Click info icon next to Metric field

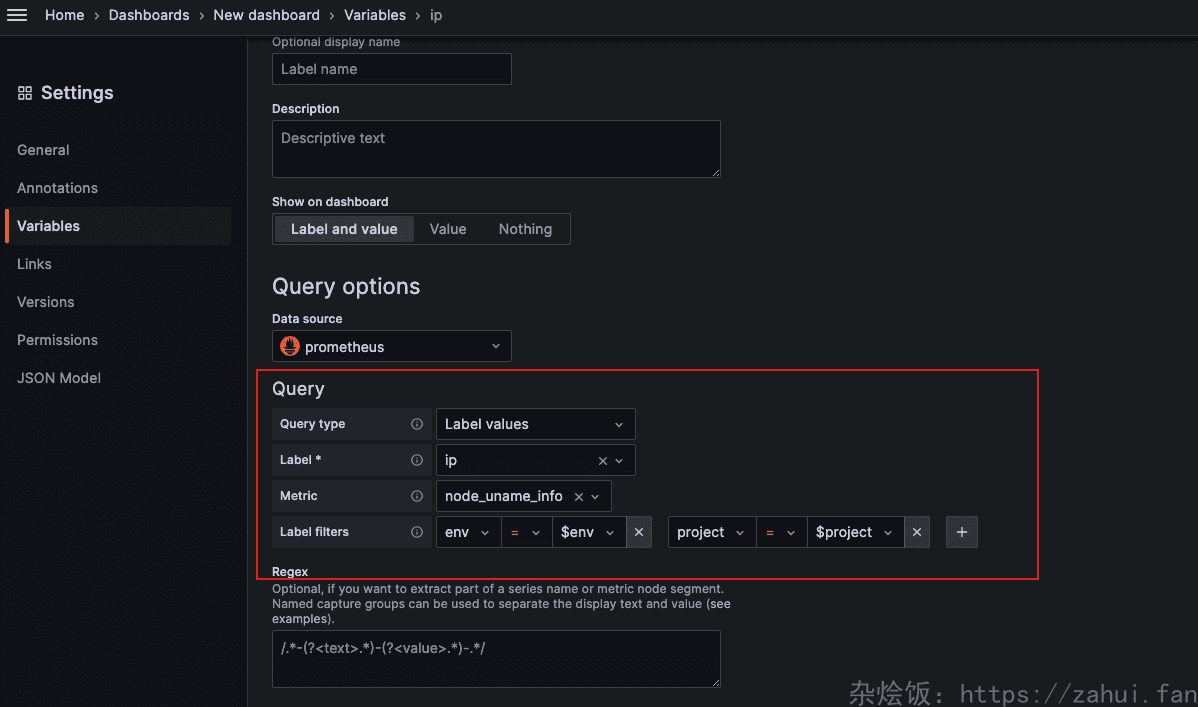point(417,496)
